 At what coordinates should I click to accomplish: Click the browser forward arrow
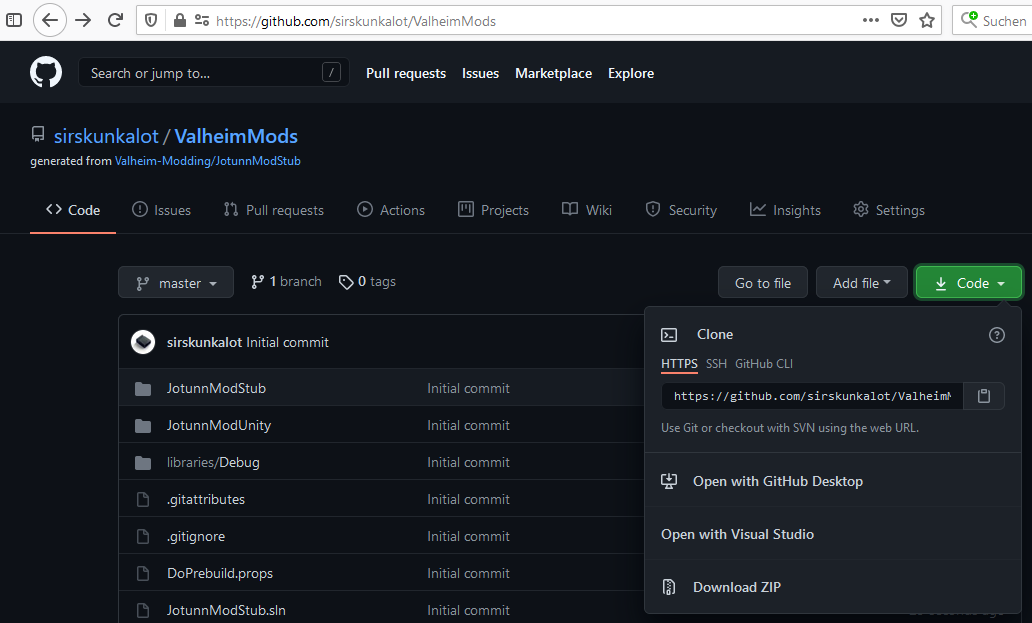[x=83, y=20]
